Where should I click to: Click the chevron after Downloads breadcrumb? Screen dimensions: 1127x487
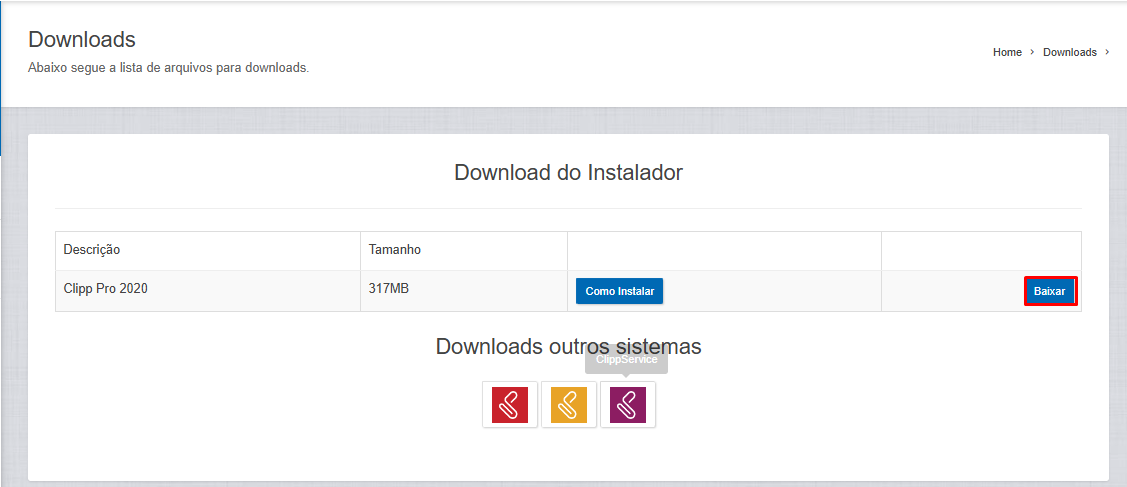click(x=1107, y=52)
